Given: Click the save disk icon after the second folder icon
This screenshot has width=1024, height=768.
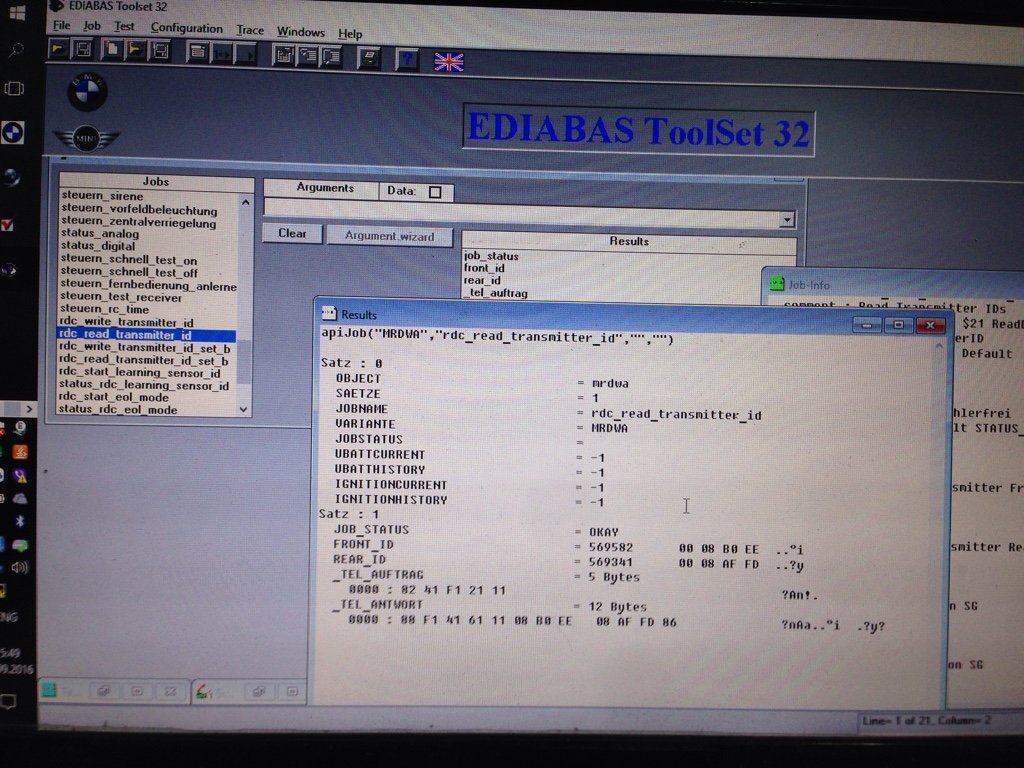Looking at the screenshot, I should coord(160,51).
